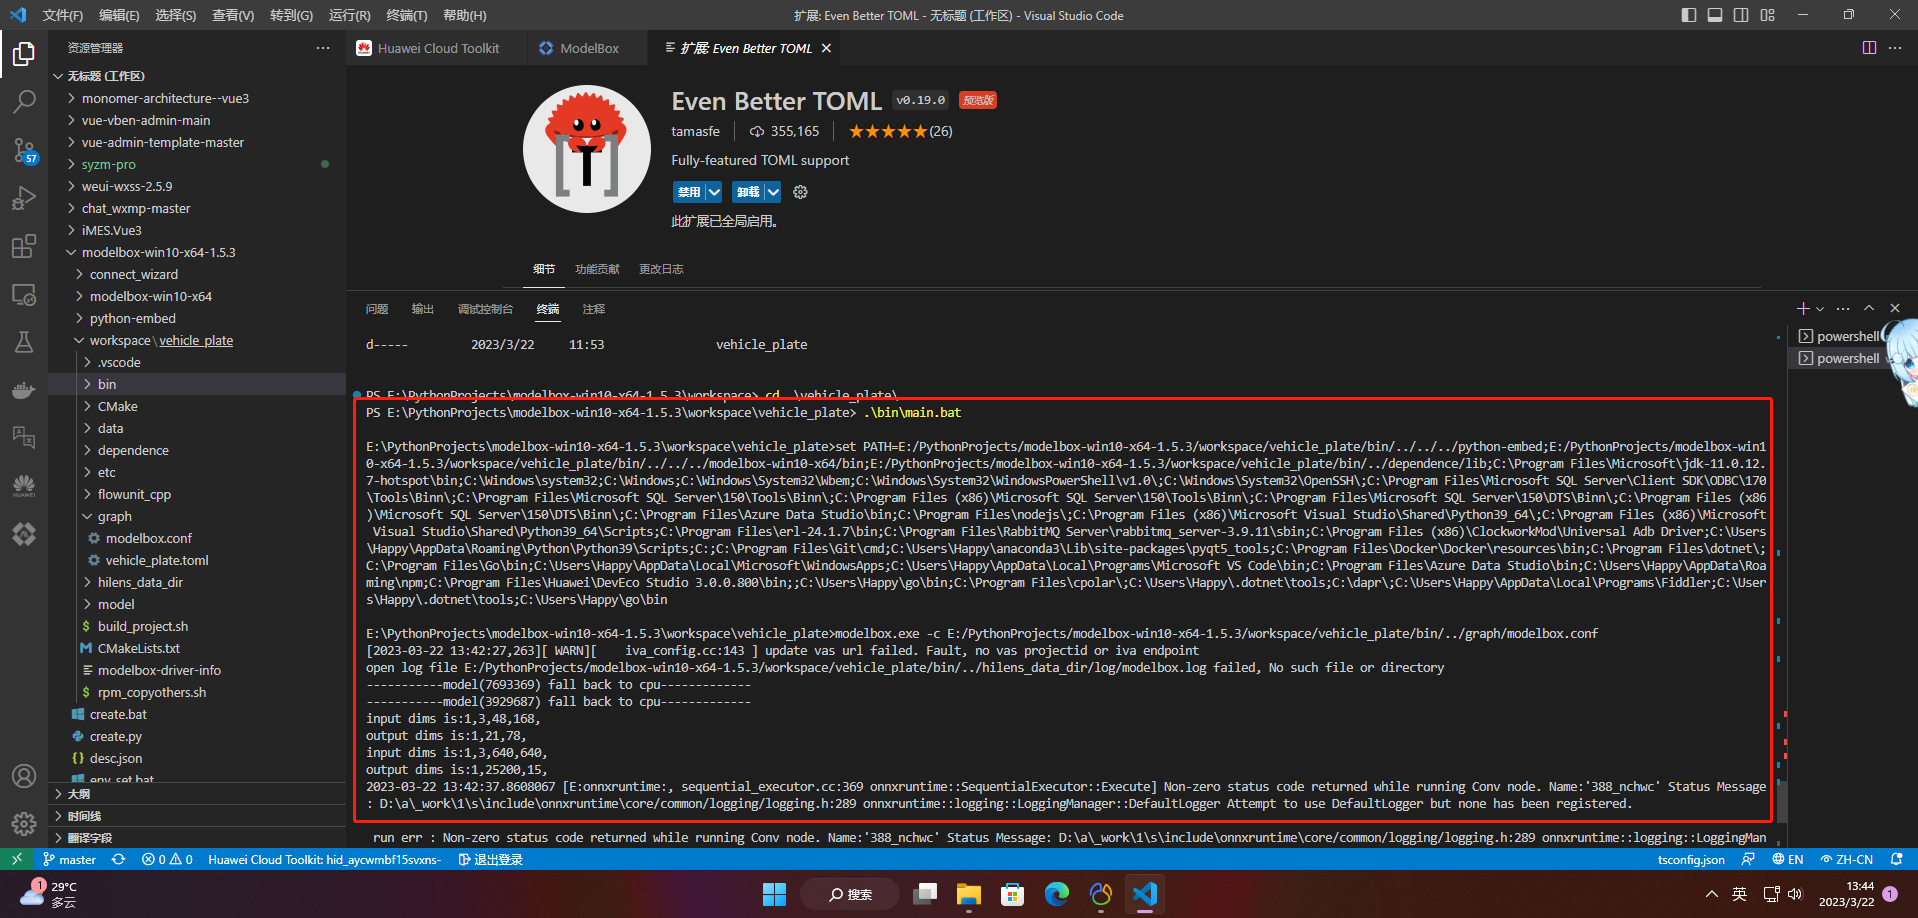1918x918 pixels.
Task: Switch to the 输出 panel tab
Action: click(x=423, y=309)
